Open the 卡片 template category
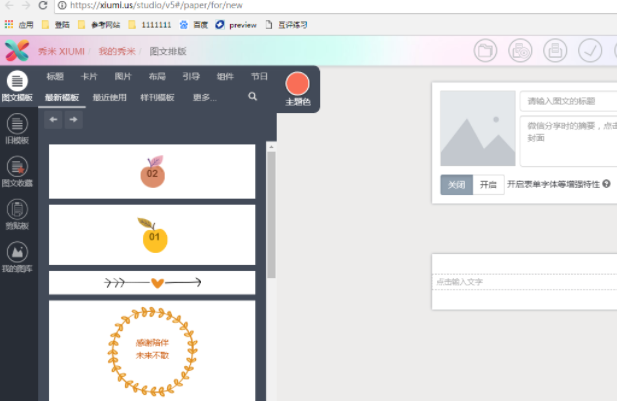Image resolution: width=617 pixels, height=401 pixels. [x=89, y=76]
